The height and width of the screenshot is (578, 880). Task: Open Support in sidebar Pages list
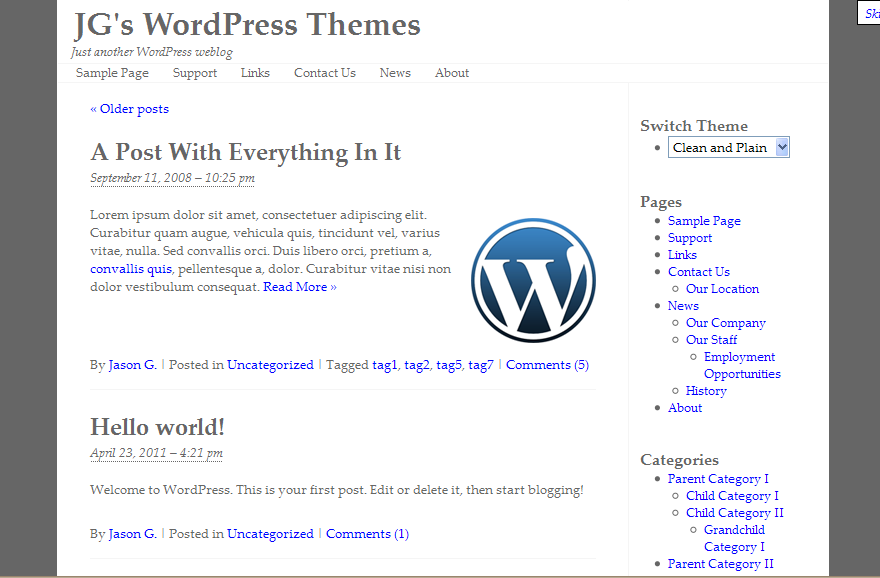click(x=690, y=238)
